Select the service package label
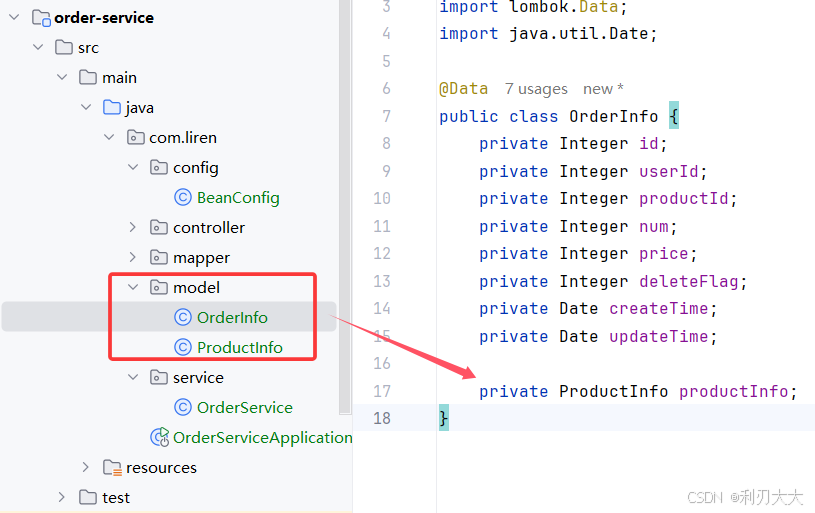 pos(199,378)
